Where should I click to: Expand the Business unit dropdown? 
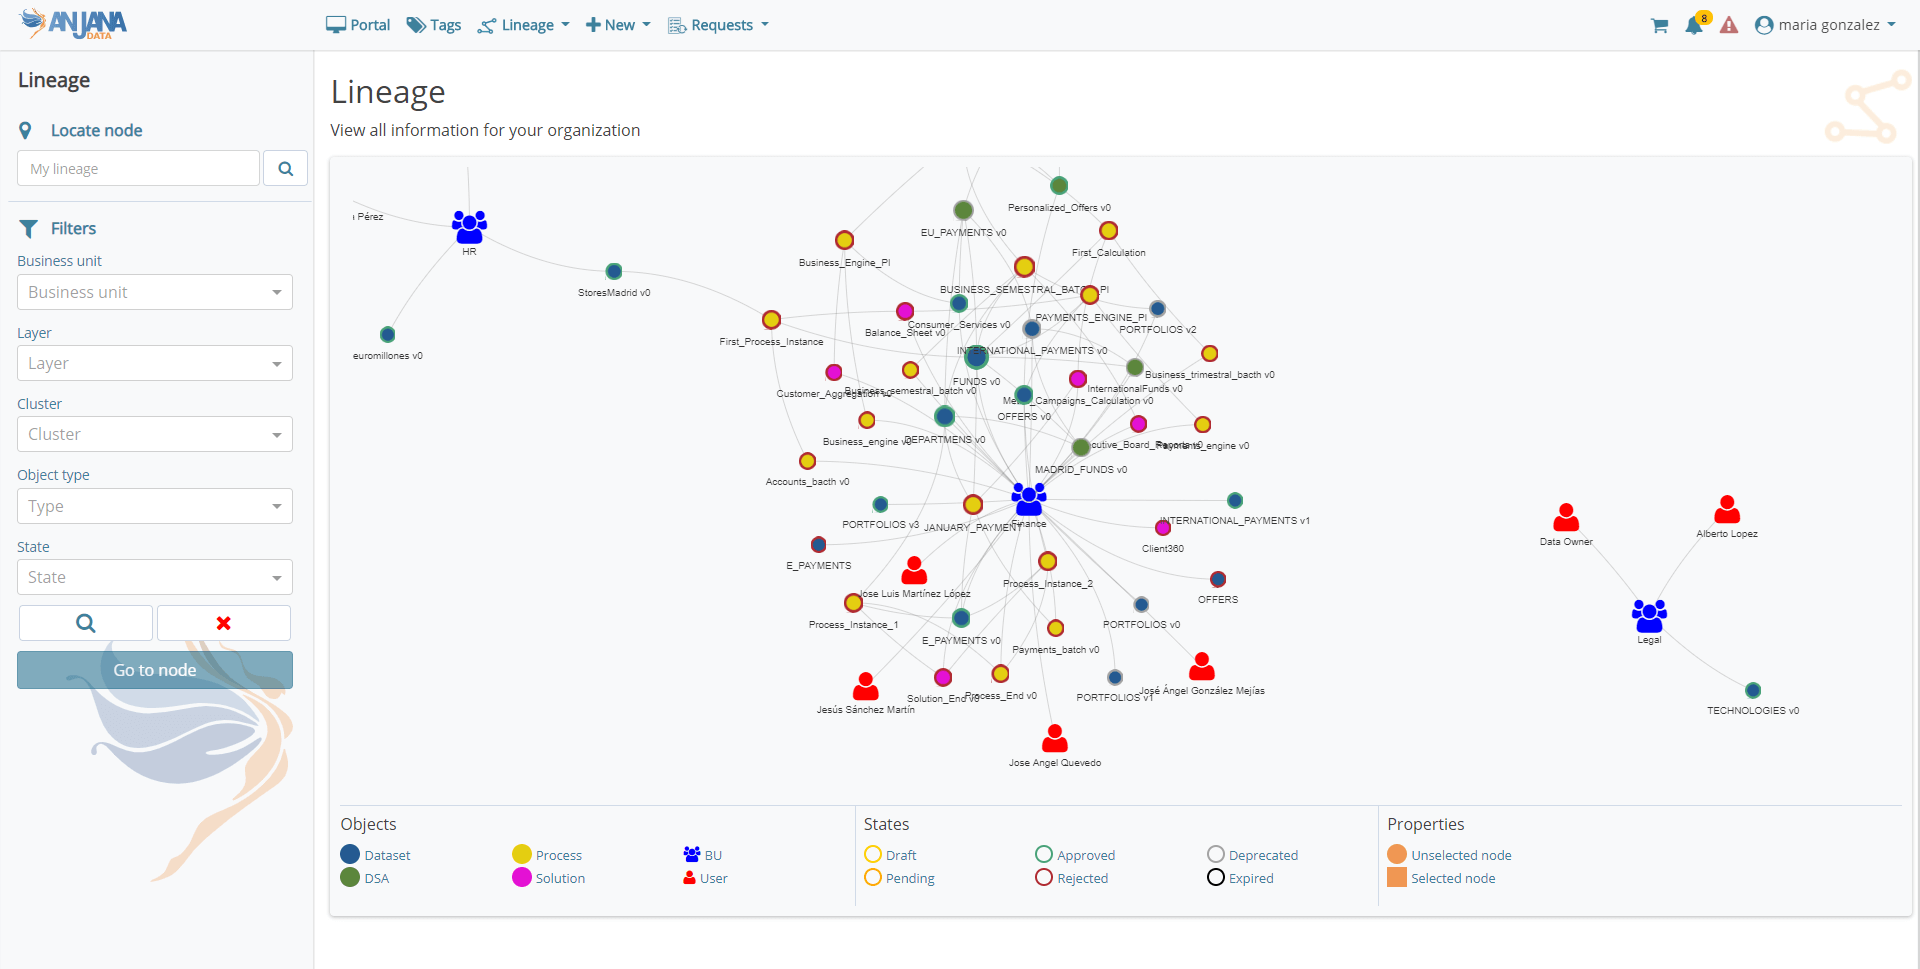(x=155, y=292)
